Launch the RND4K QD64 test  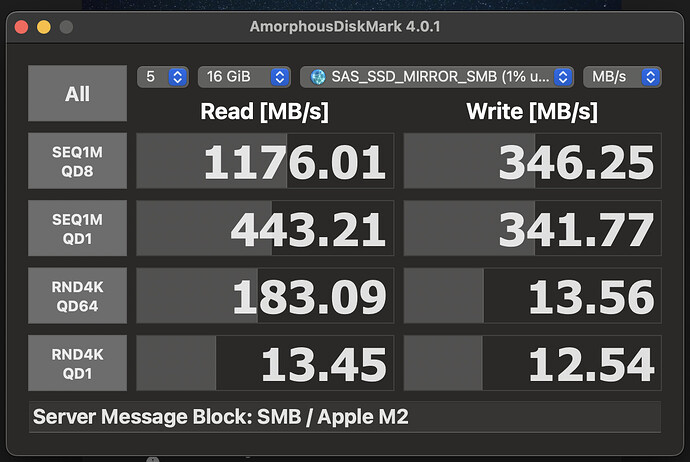77,297
